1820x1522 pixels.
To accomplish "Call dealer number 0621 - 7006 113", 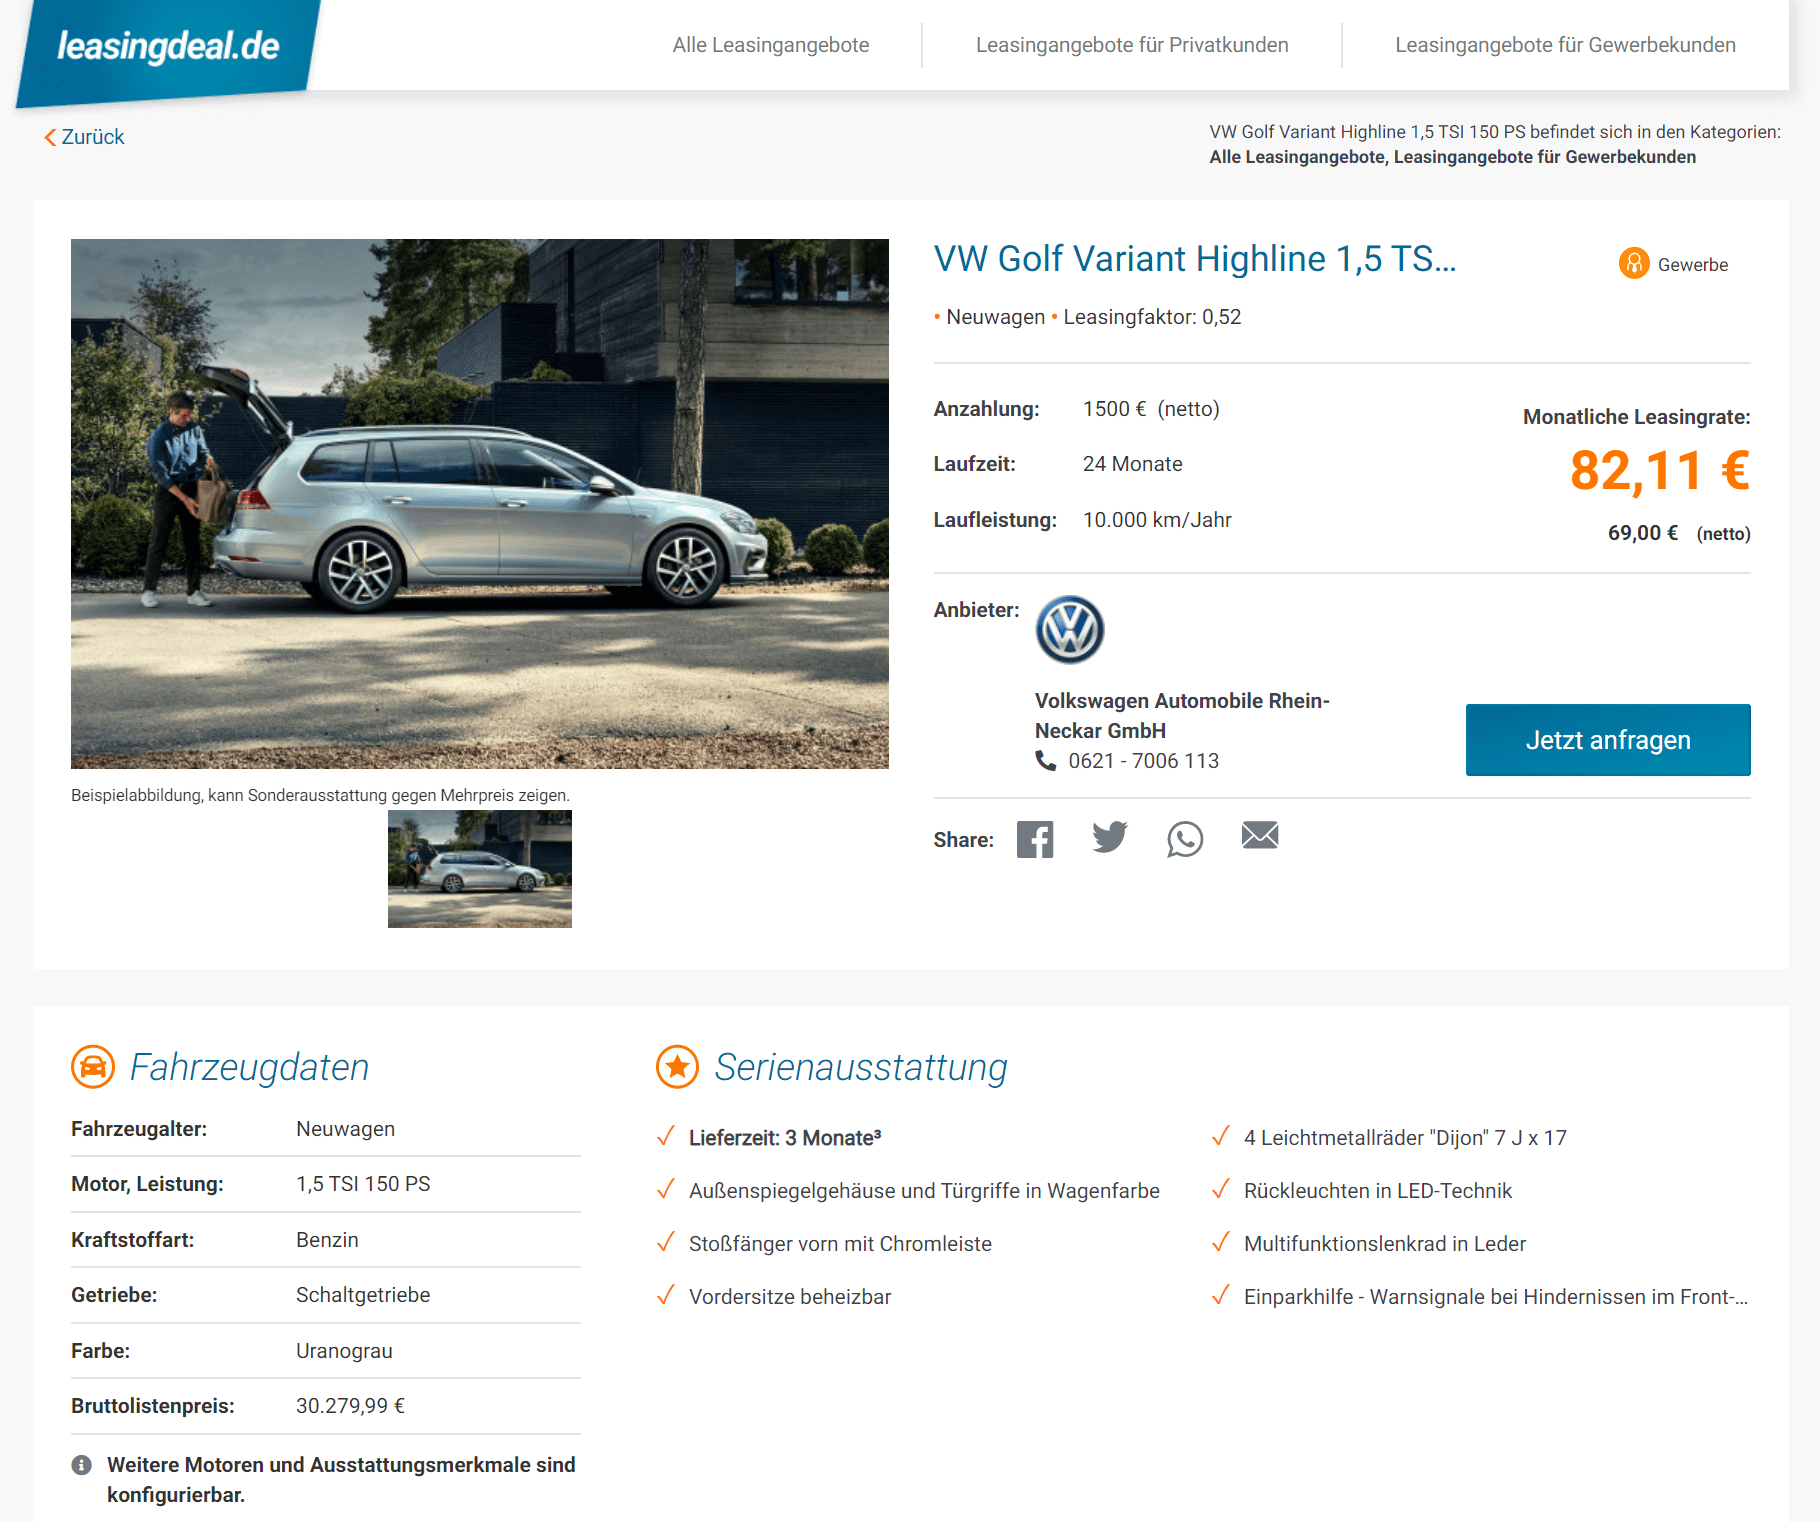I will [x=1143, y=761].
